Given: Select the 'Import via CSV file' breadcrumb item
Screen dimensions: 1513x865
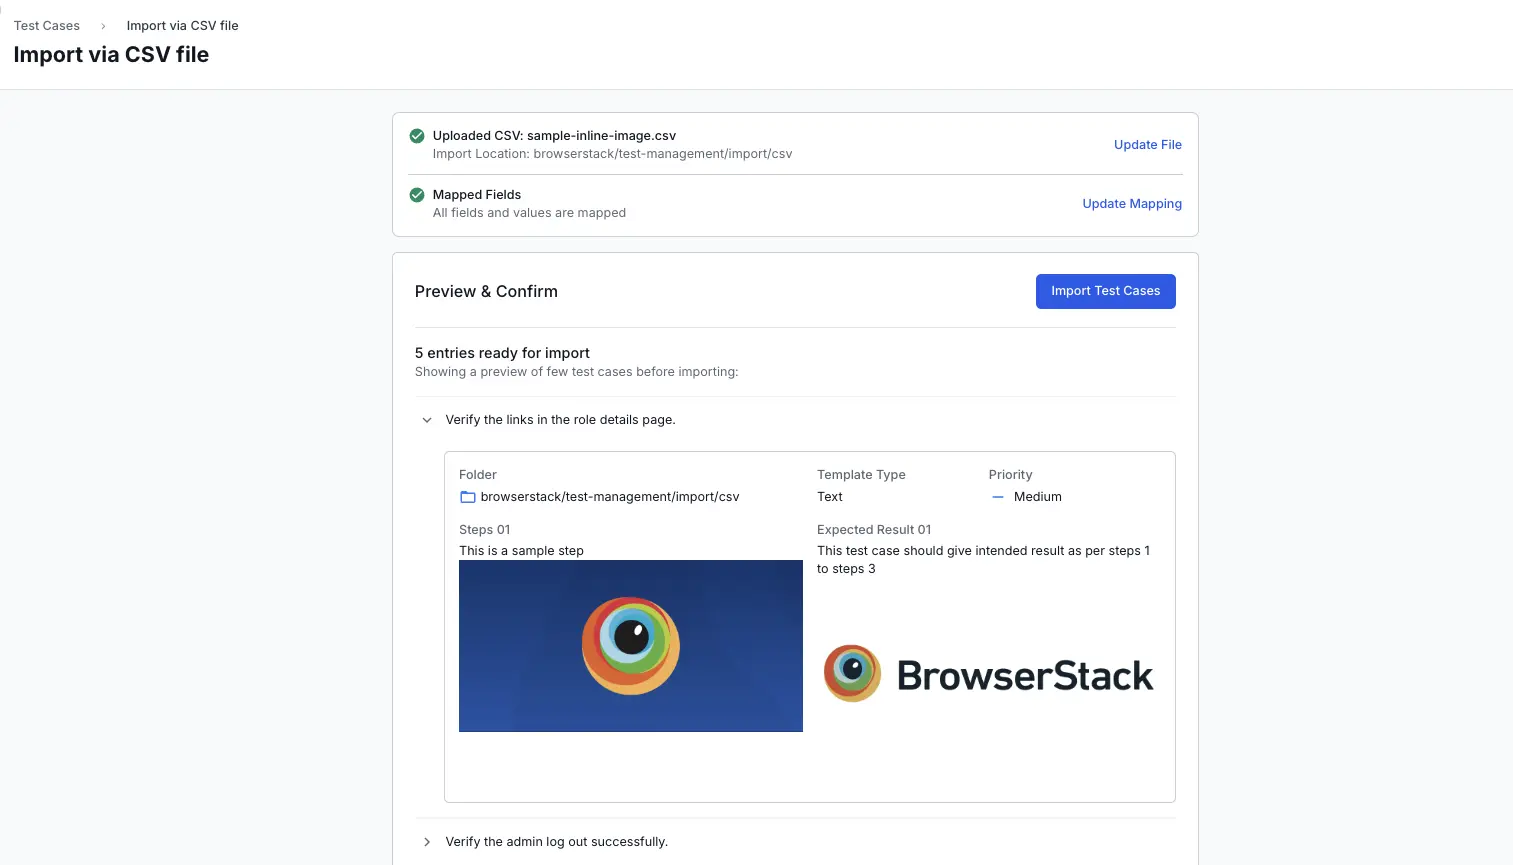Looking at the screenshot, I should (x=182, y=26).
